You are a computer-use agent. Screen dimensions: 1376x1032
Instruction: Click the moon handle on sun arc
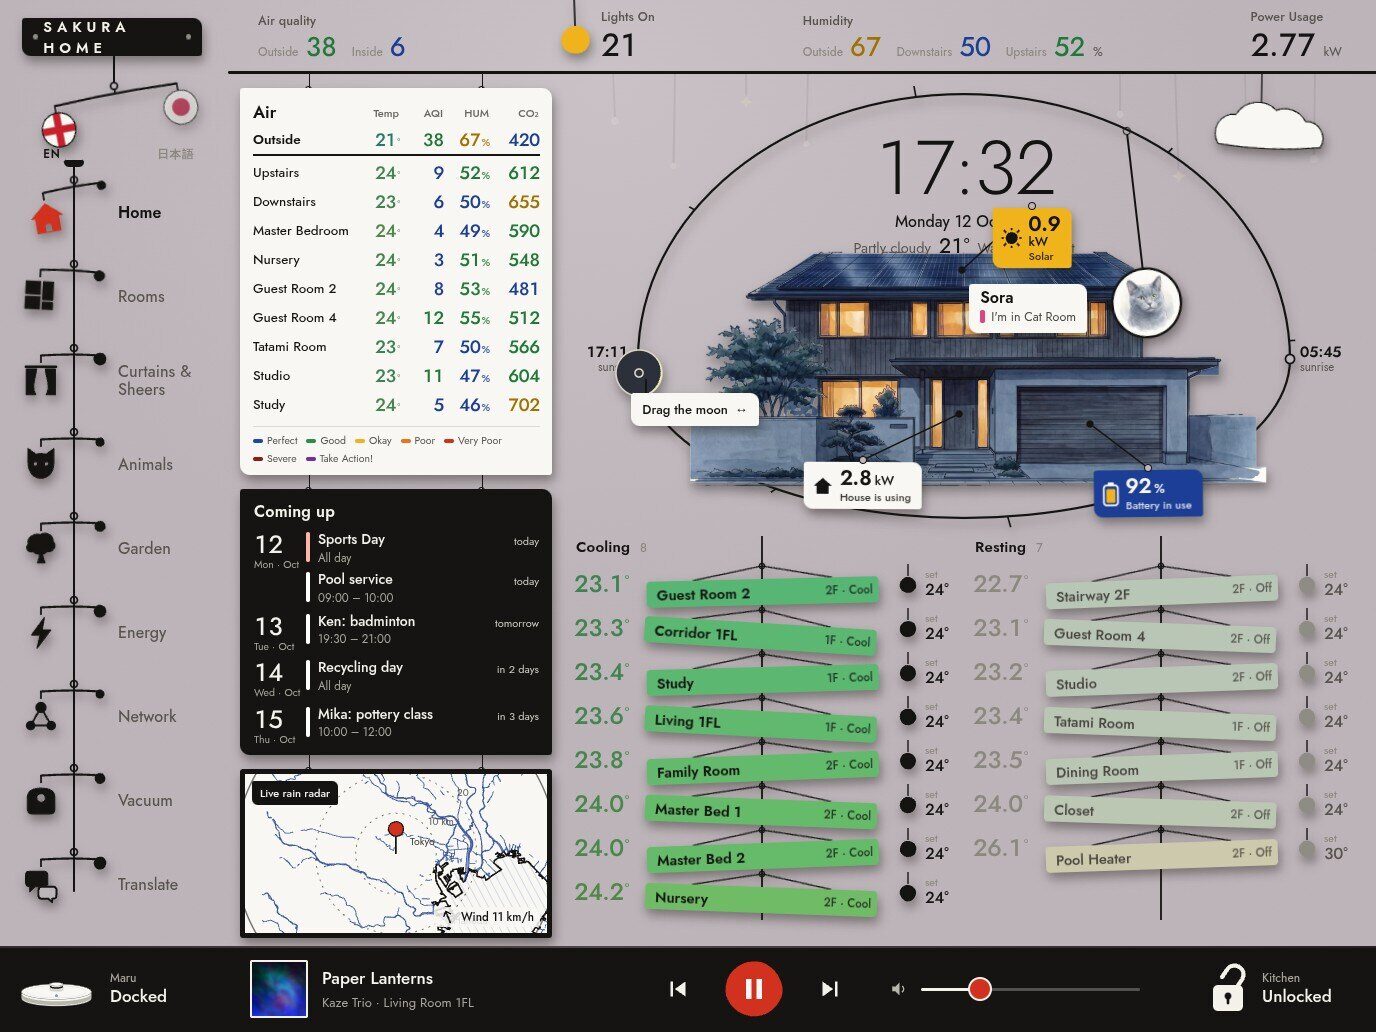point(639,373)
